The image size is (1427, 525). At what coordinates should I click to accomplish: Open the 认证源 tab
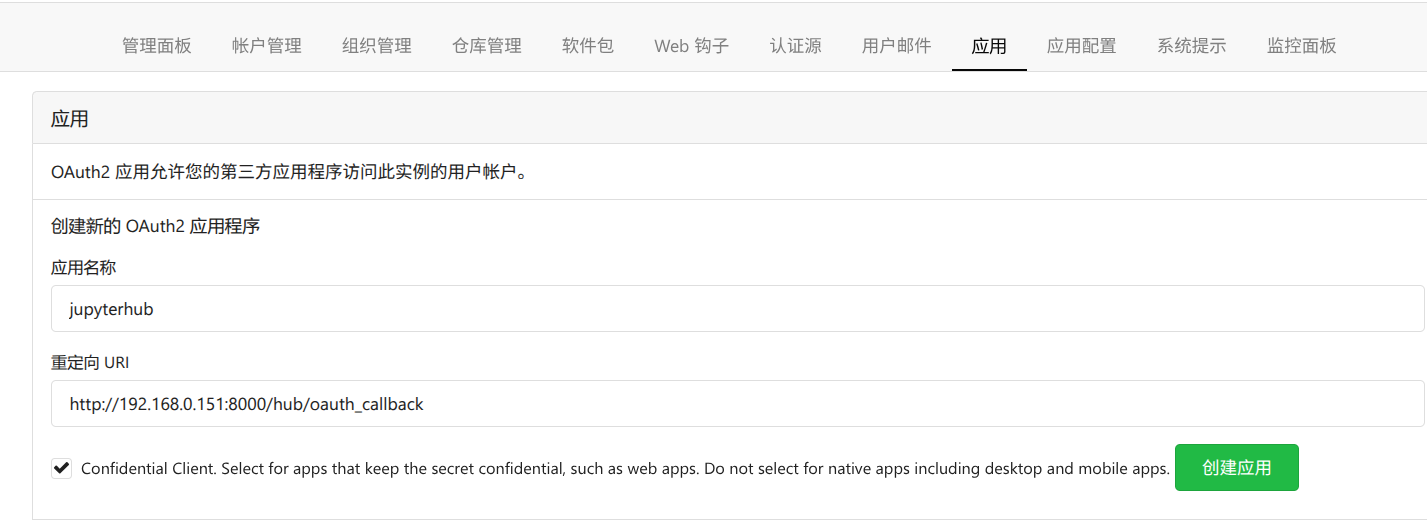click(795, 46)
